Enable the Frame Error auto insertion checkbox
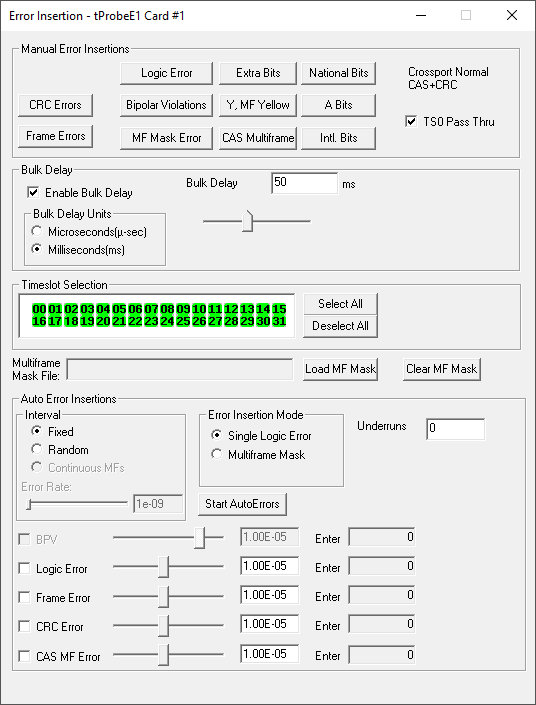This screenshot has height=705, width=536. tap(24, 598)
